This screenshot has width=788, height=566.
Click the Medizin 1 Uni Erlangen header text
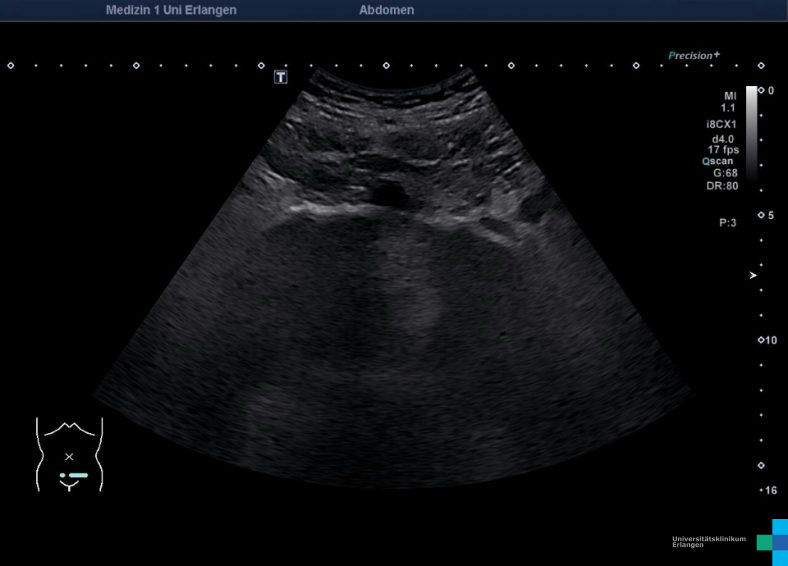tap(171, 10)
